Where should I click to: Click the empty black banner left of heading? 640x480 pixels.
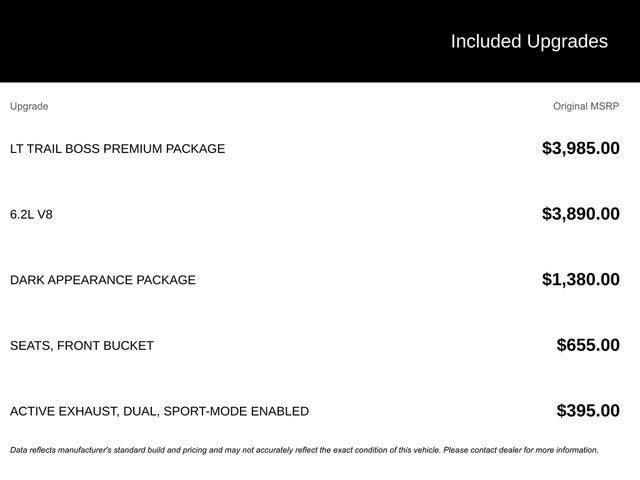click(200, 41)
